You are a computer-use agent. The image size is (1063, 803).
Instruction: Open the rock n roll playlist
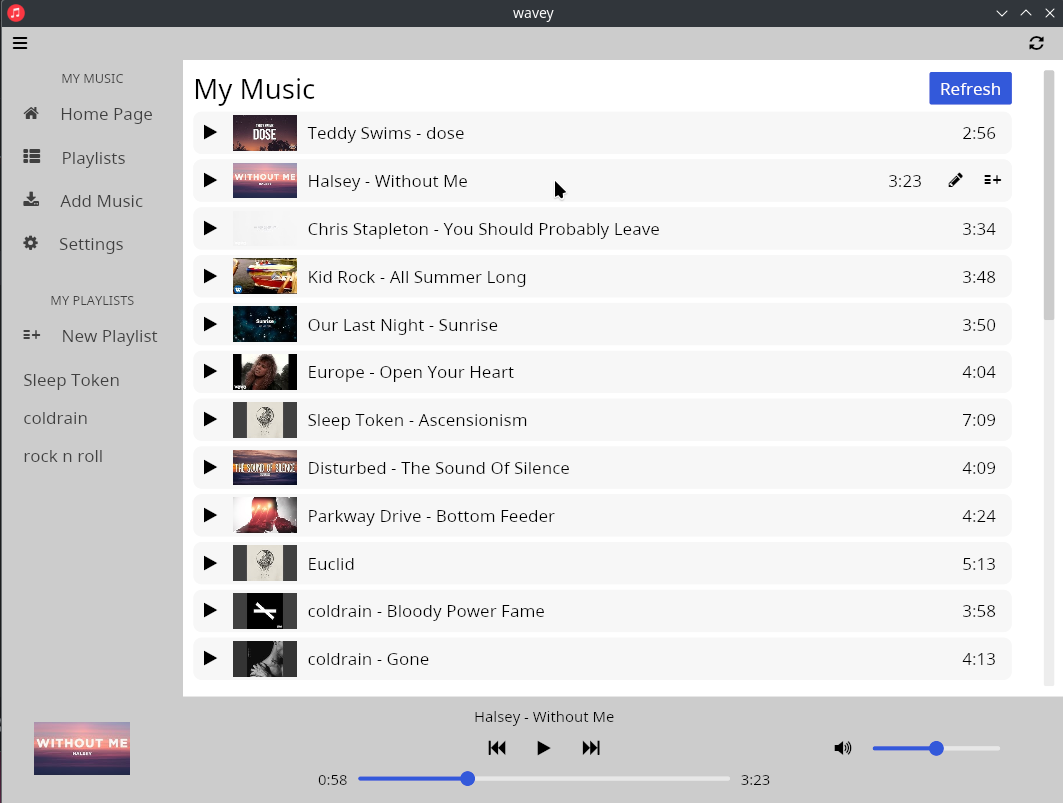coord(63,456)
